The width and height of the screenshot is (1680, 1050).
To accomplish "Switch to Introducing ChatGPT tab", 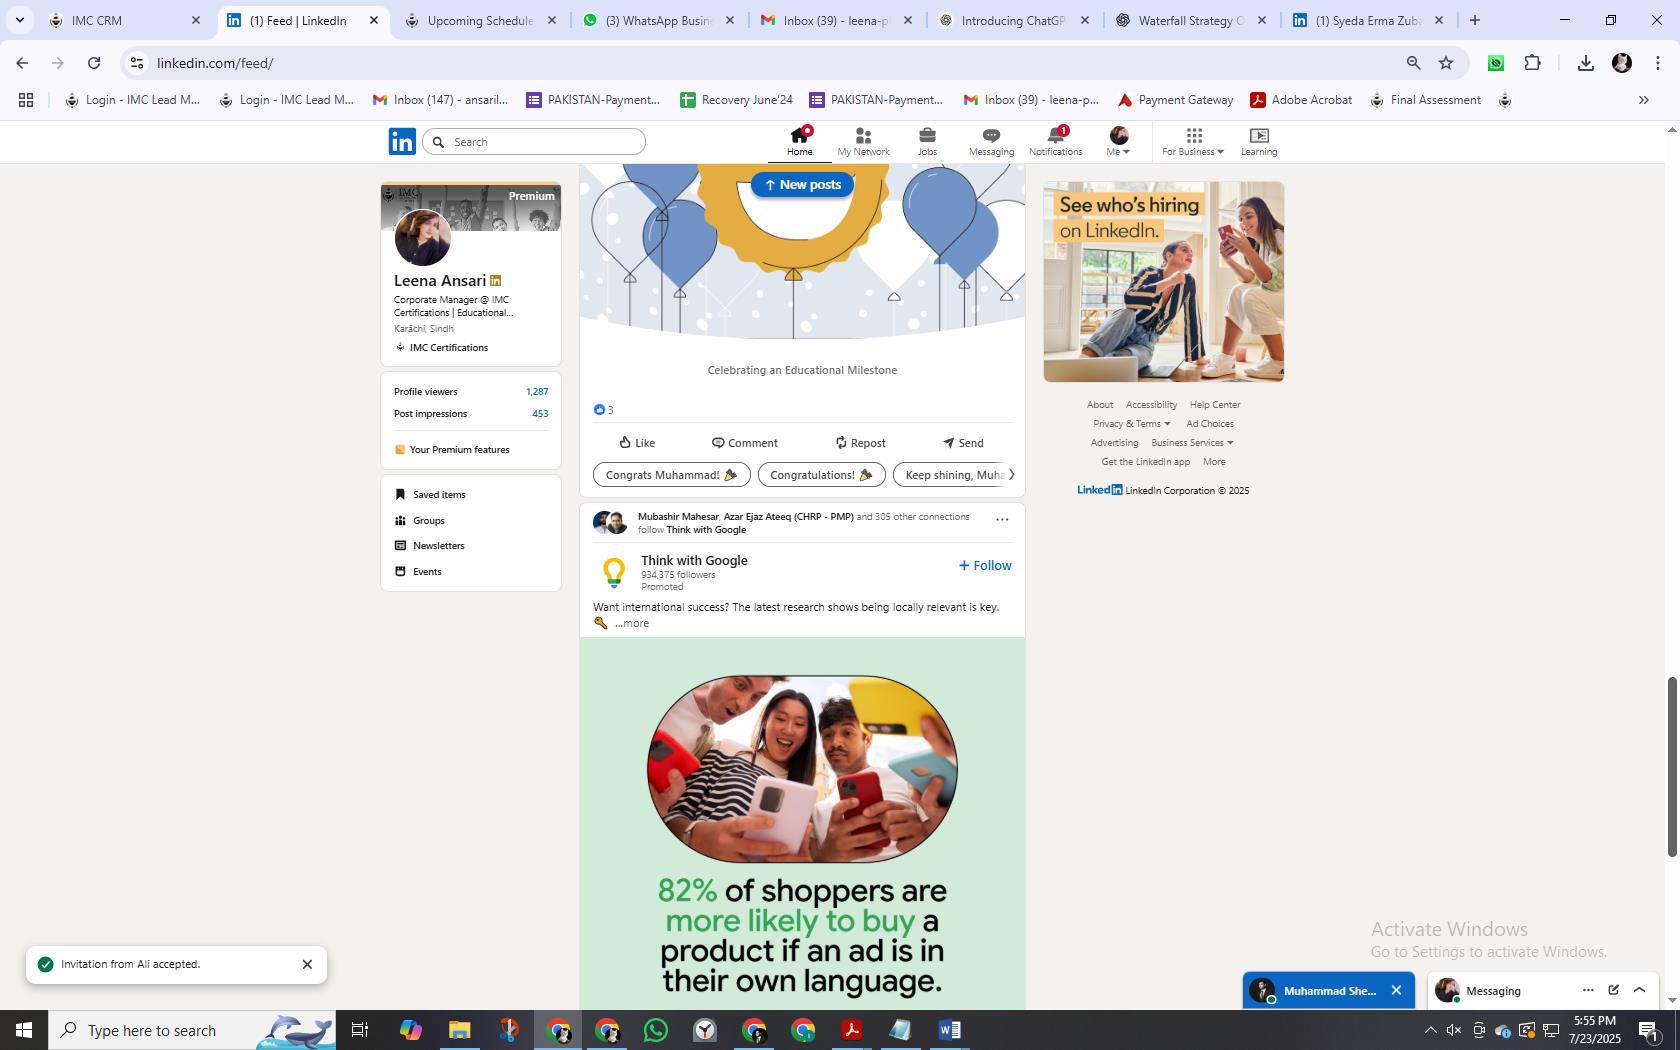I will tap(1012, 20).
